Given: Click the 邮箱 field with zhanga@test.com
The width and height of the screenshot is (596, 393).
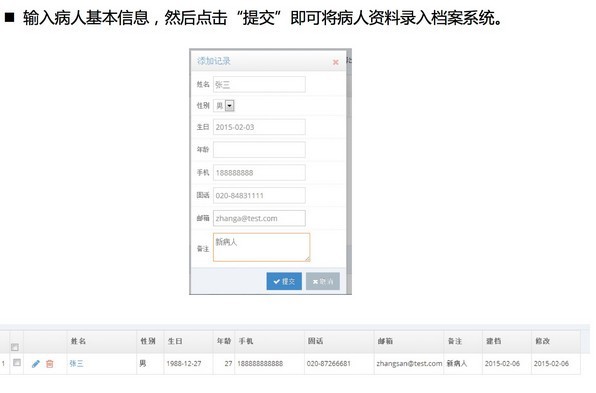Looking at the screenshot, I should [259, 218].
